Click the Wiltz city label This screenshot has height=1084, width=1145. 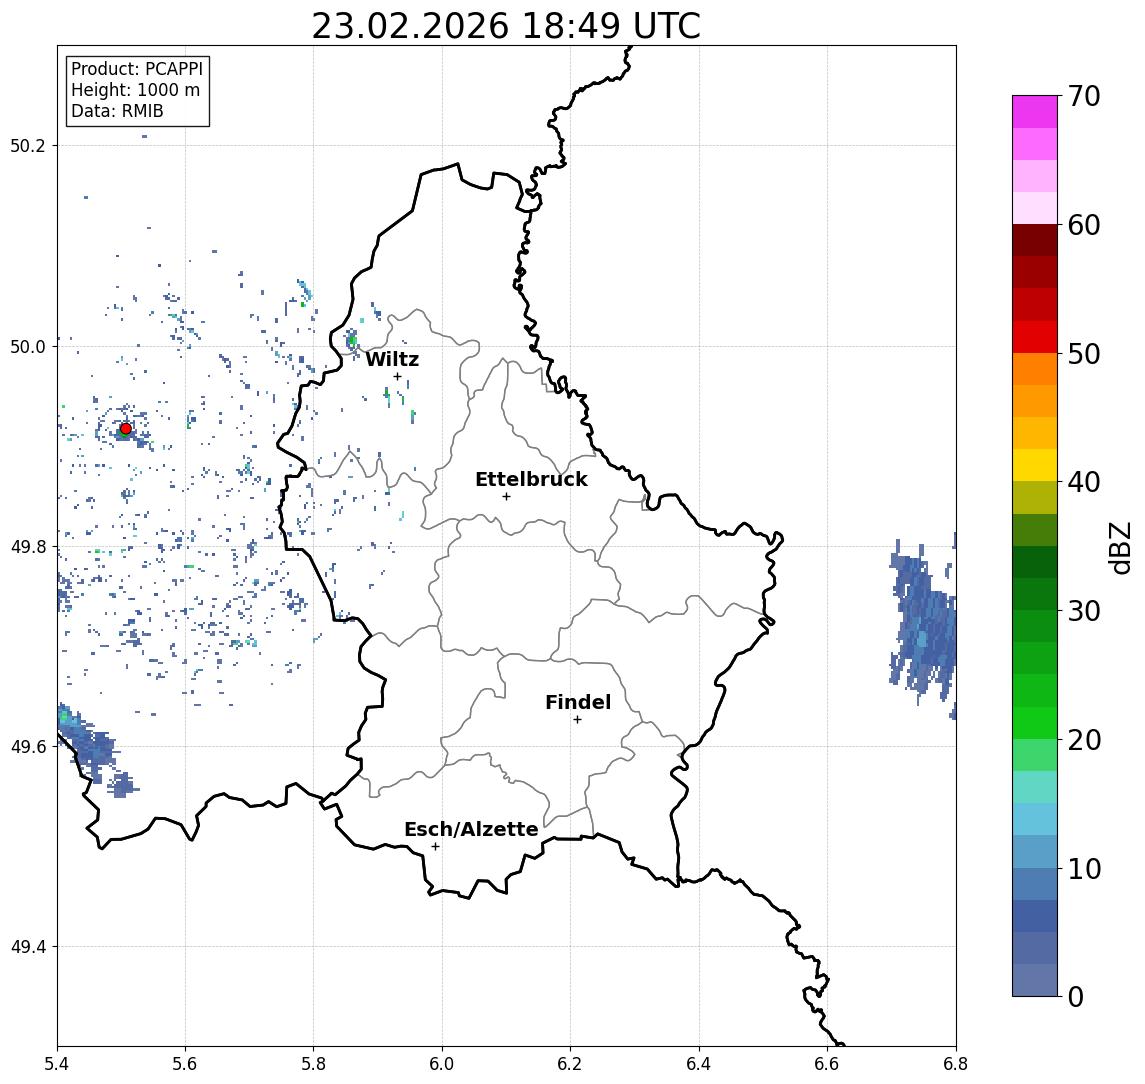click(392, 359)
